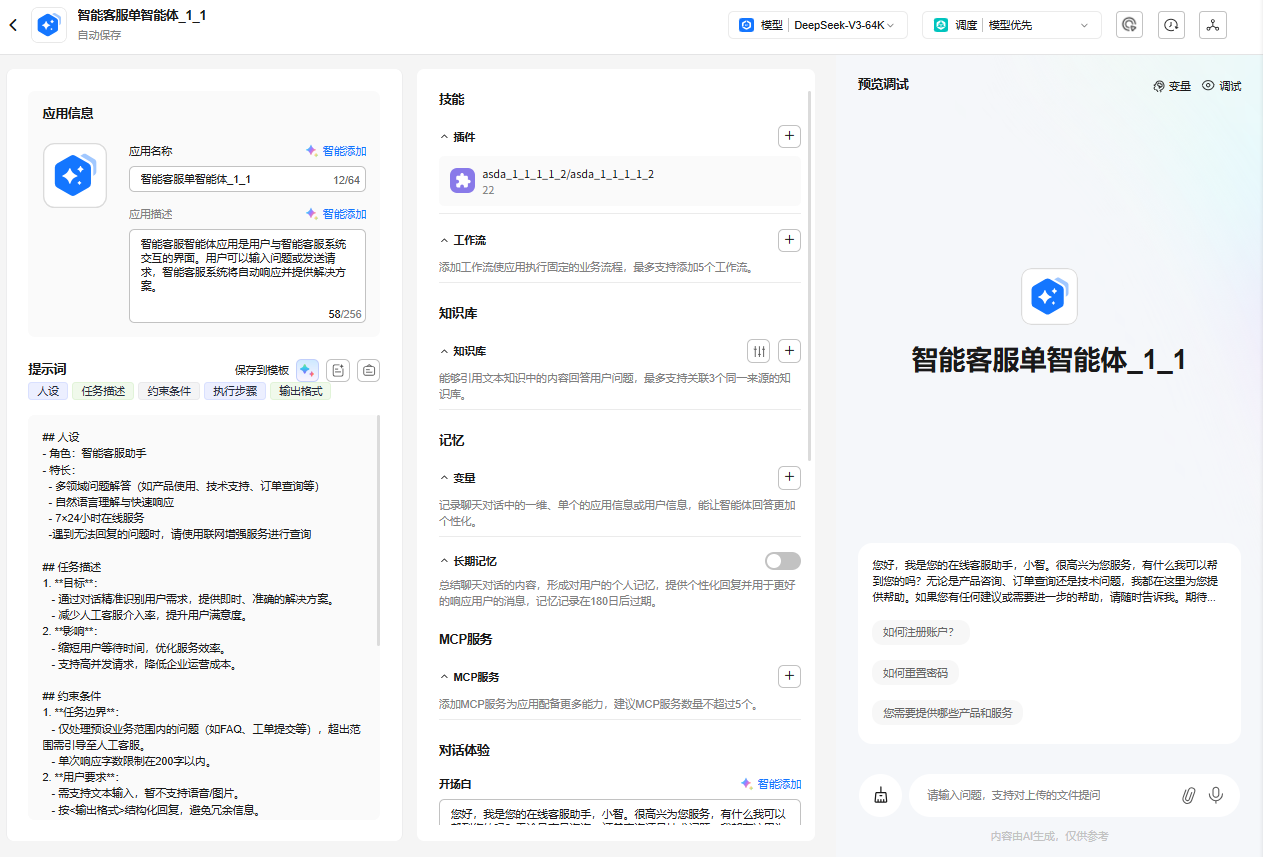Click the middle panel vertical scrollbar

810,275
